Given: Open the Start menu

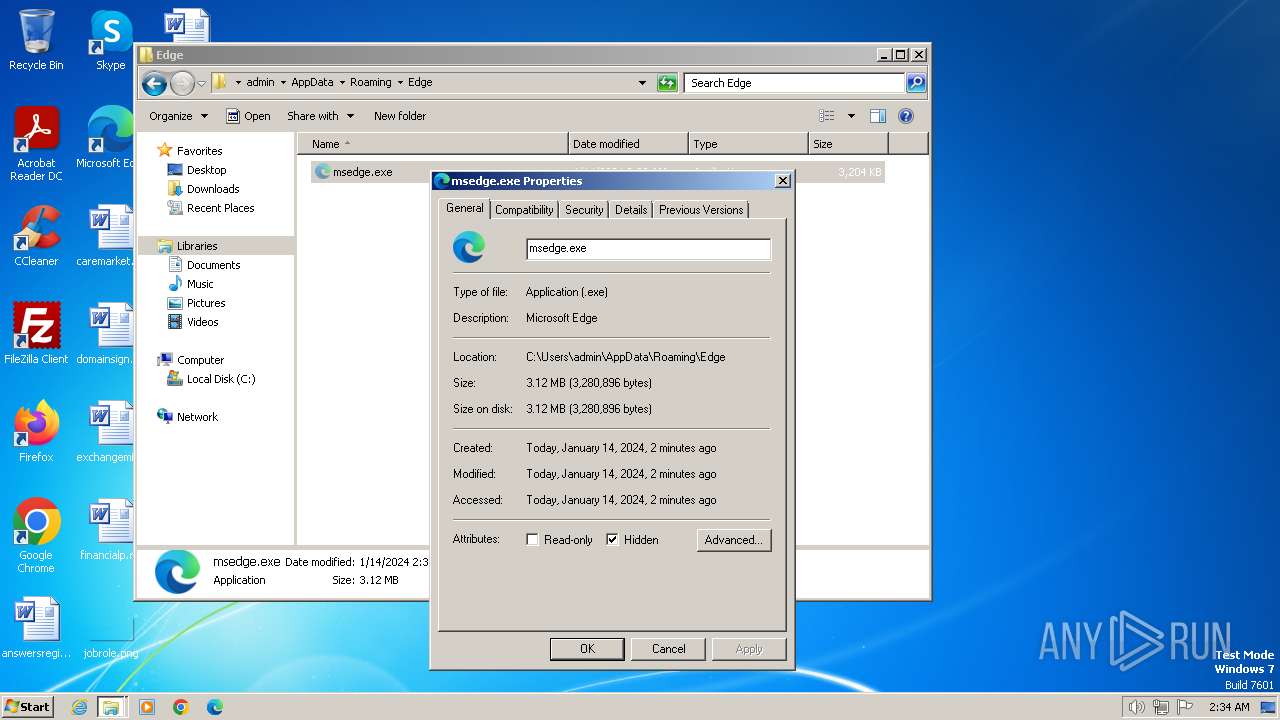Looking at the screenshot, I should pos(28,707).
